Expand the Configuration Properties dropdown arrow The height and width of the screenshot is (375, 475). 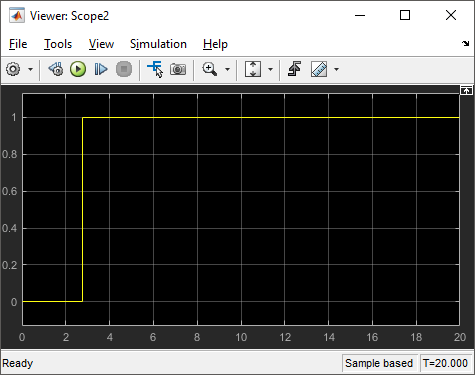(x=31, y=69)
